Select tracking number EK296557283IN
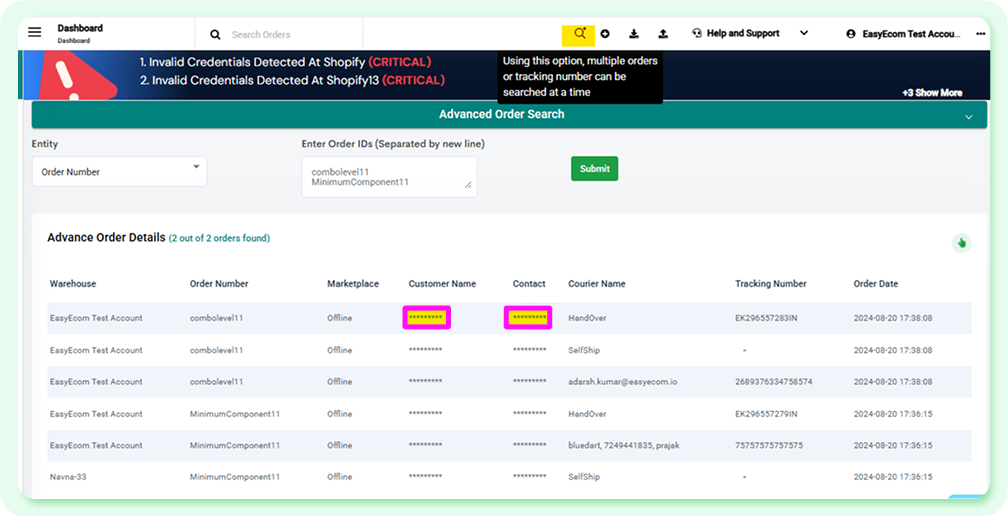Viewport: 1008px width, 516px height. (766, 318)
